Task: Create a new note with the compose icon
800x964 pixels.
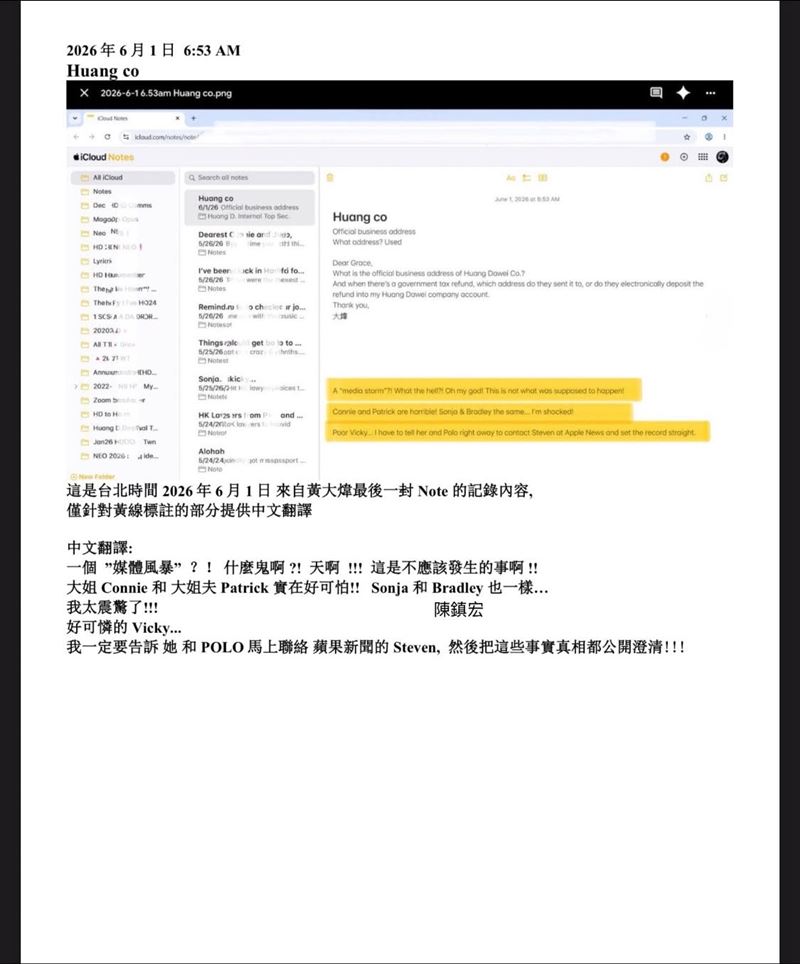Action: (x=724, y=178)
